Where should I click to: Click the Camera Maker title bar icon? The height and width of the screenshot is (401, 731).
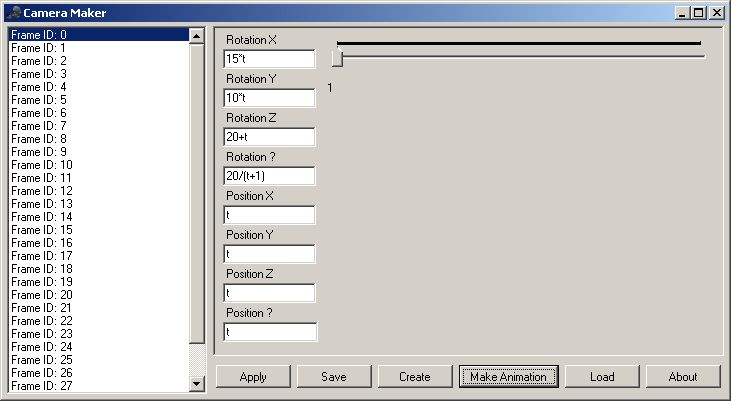13,13
